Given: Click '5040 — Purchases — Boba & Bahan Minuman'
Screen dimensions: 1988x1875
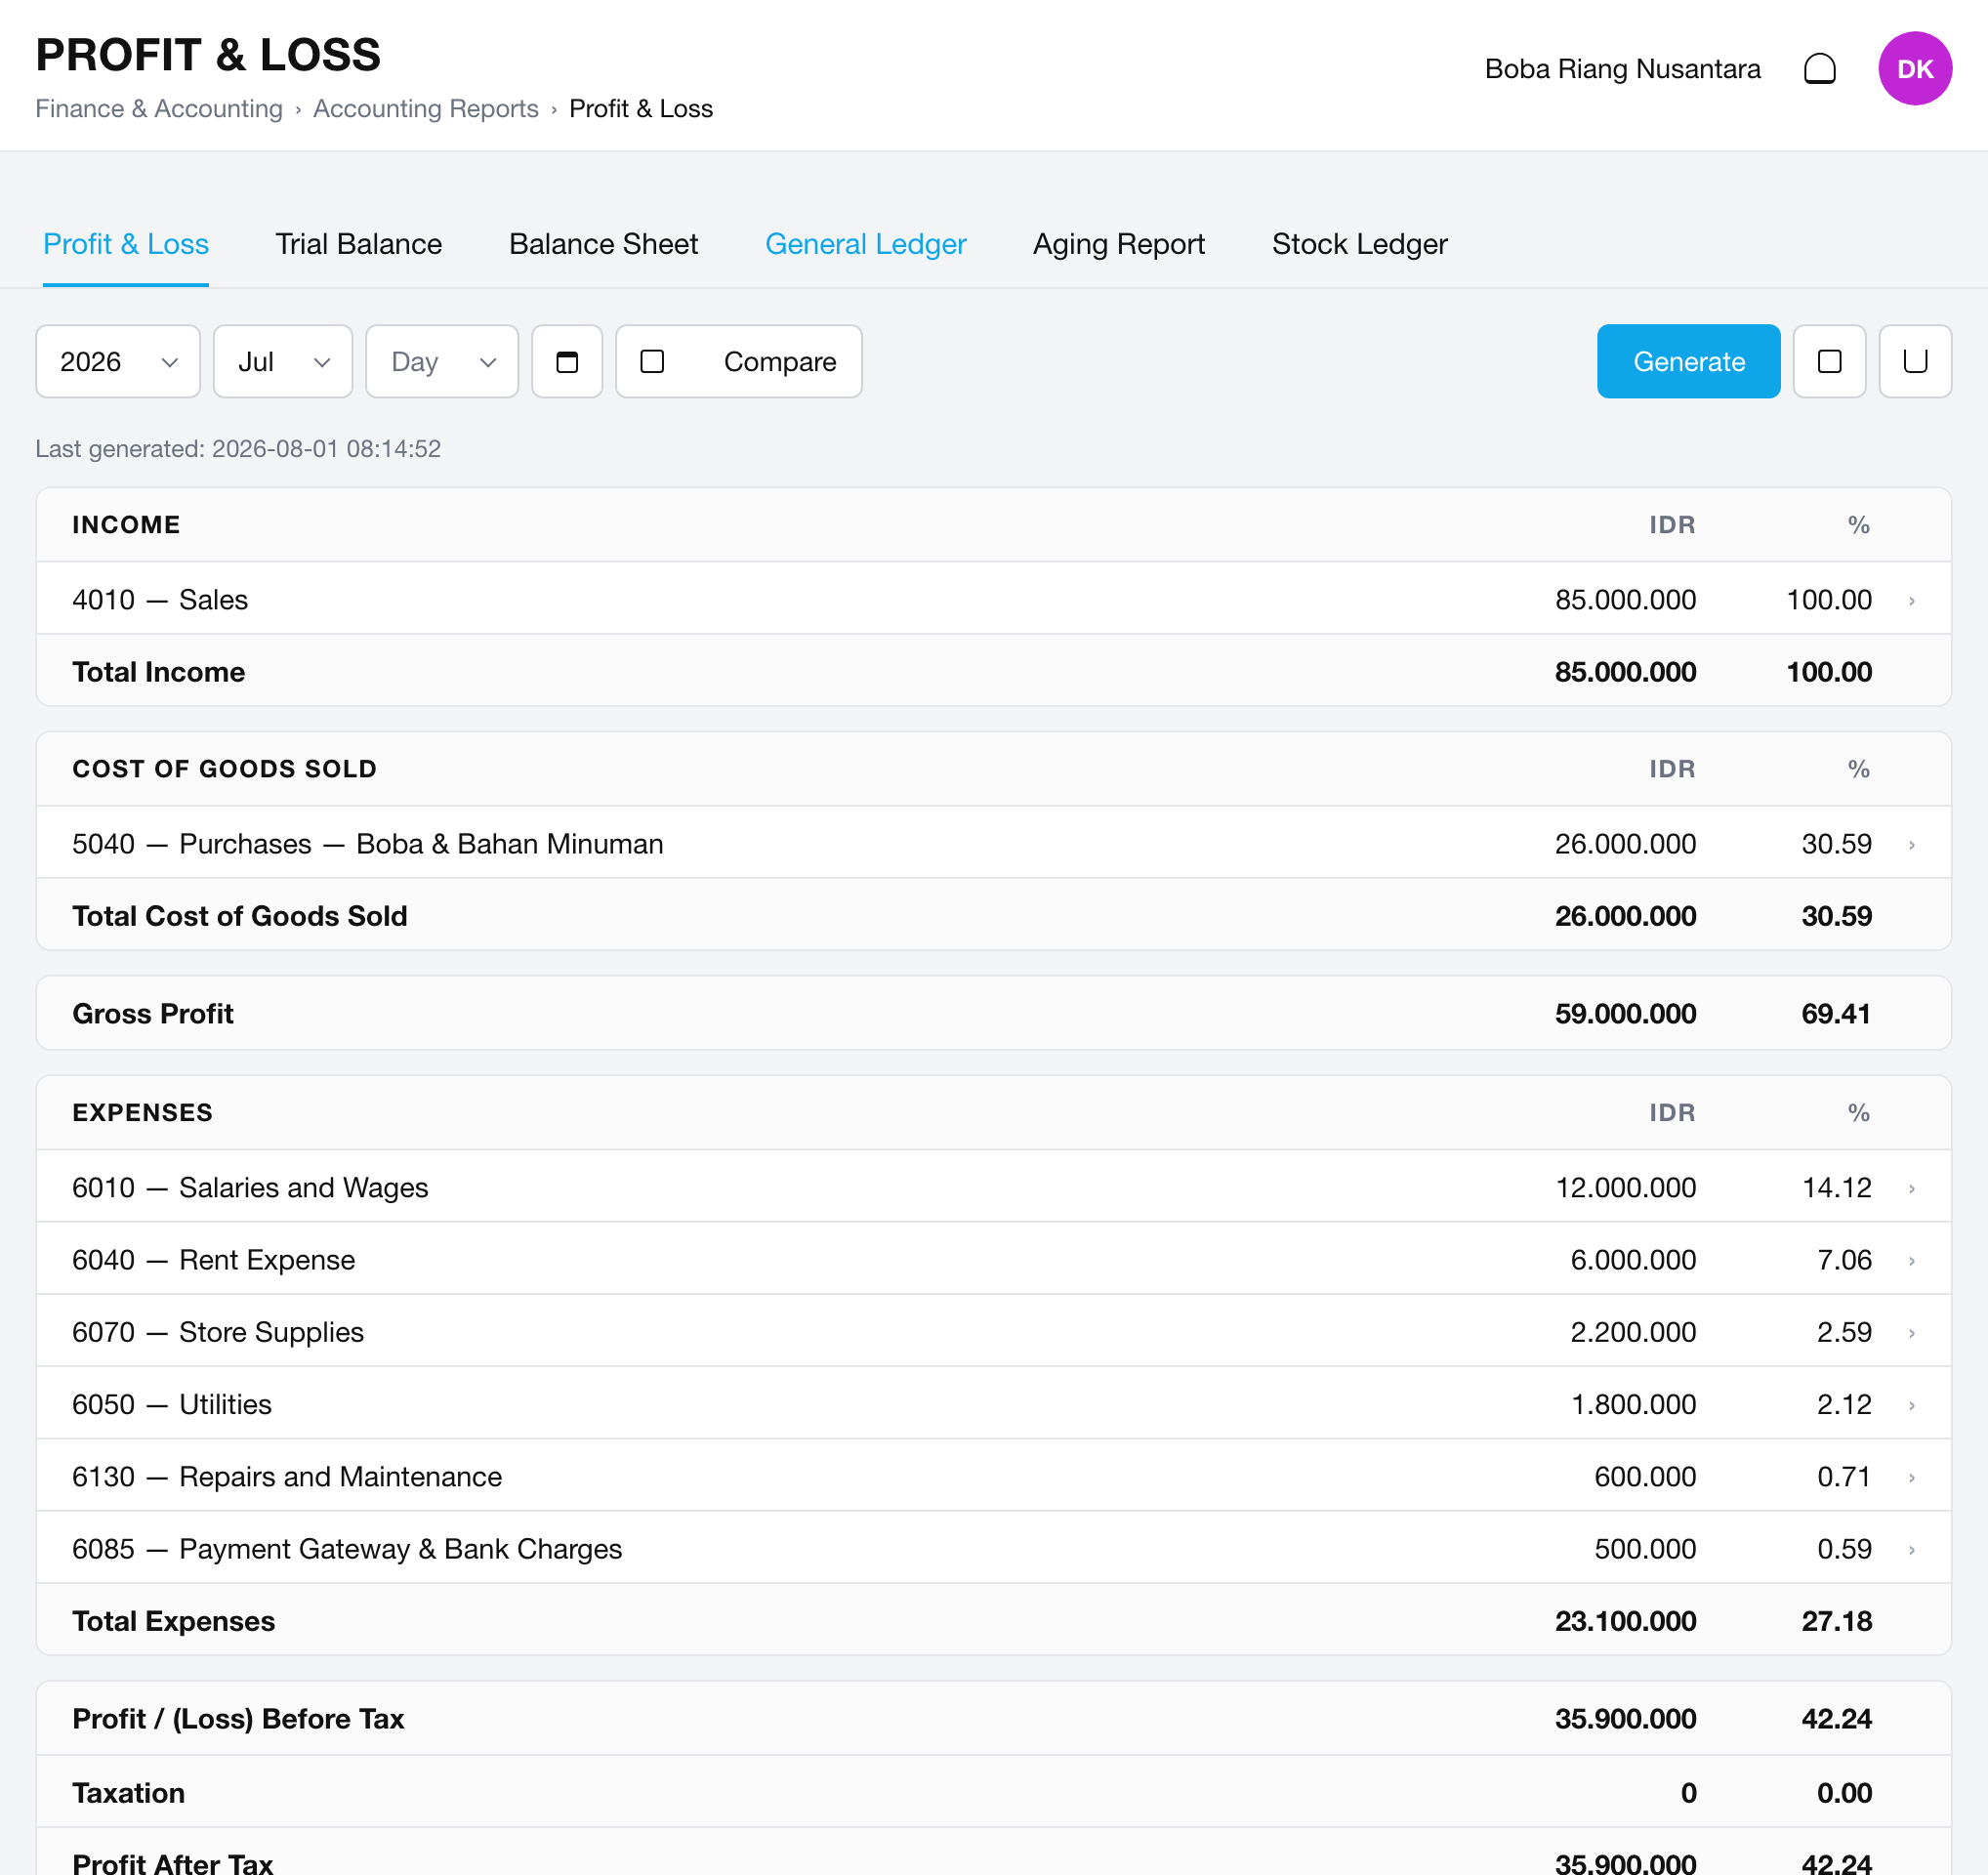Looking at the screenshot, I should pyautogui.click(x=367, y=844).
